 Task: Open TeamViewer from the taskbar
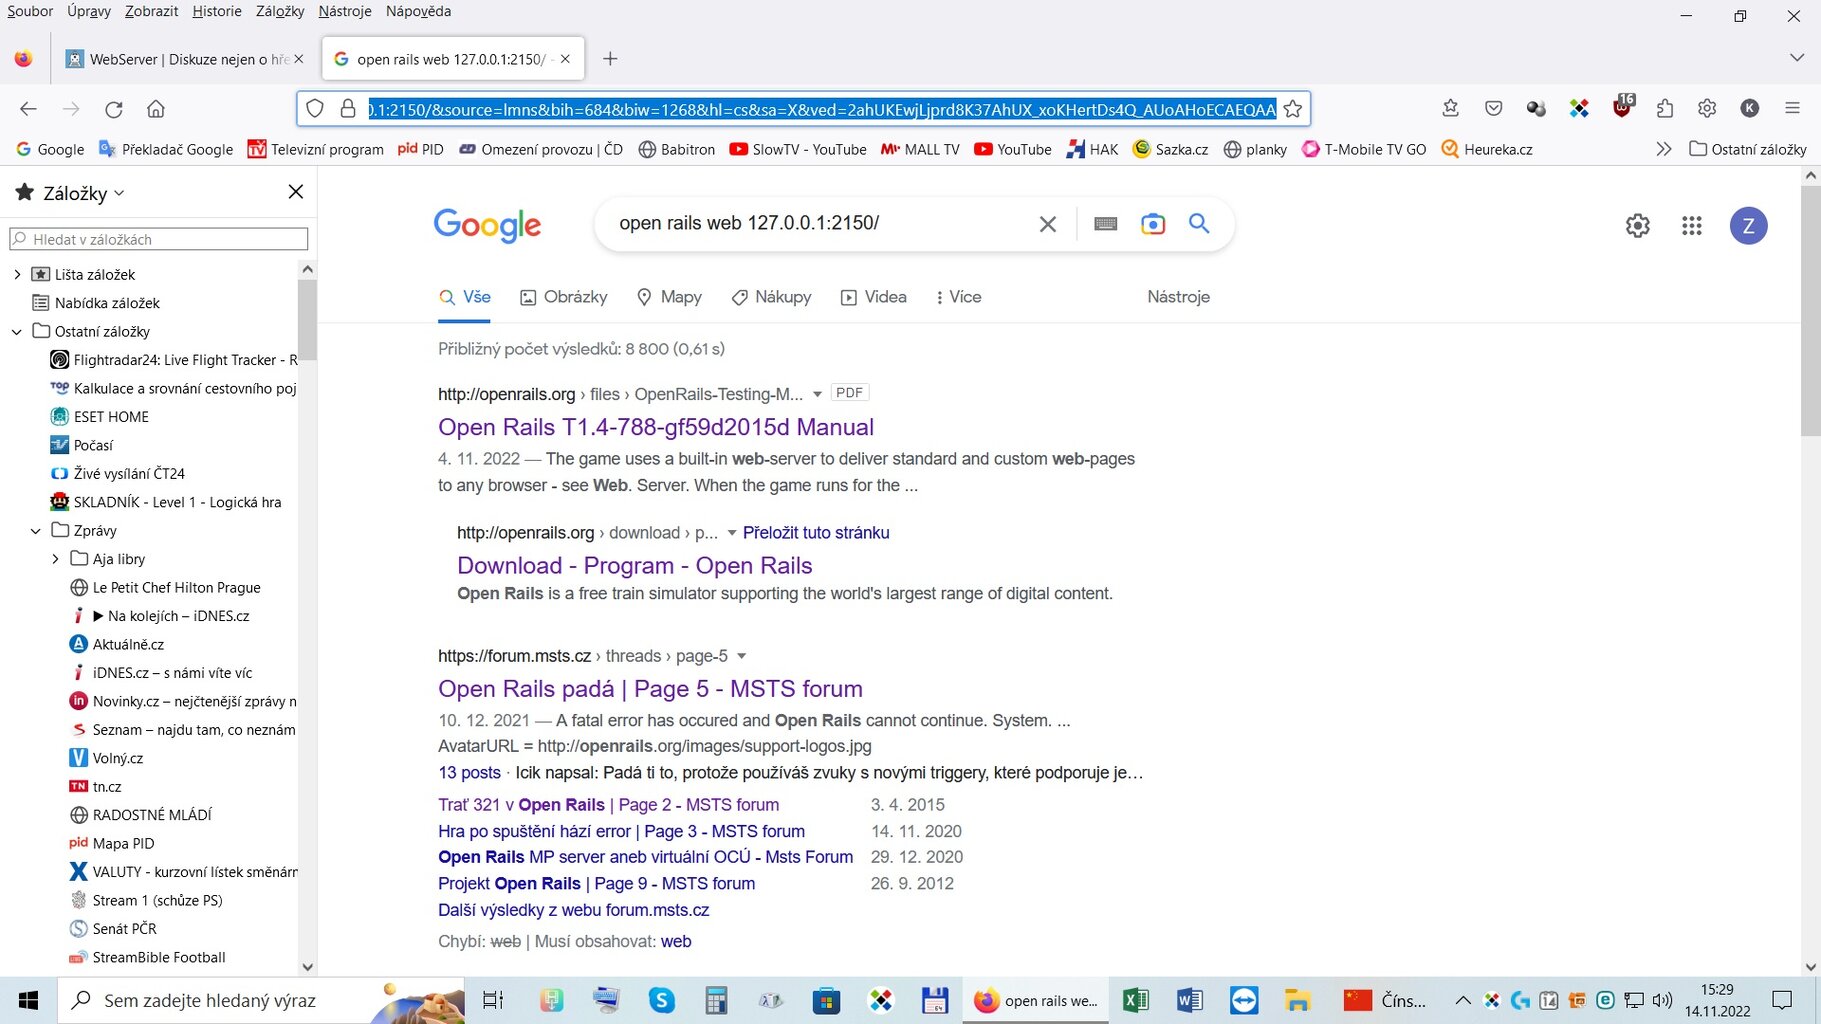[1244, 1000]
